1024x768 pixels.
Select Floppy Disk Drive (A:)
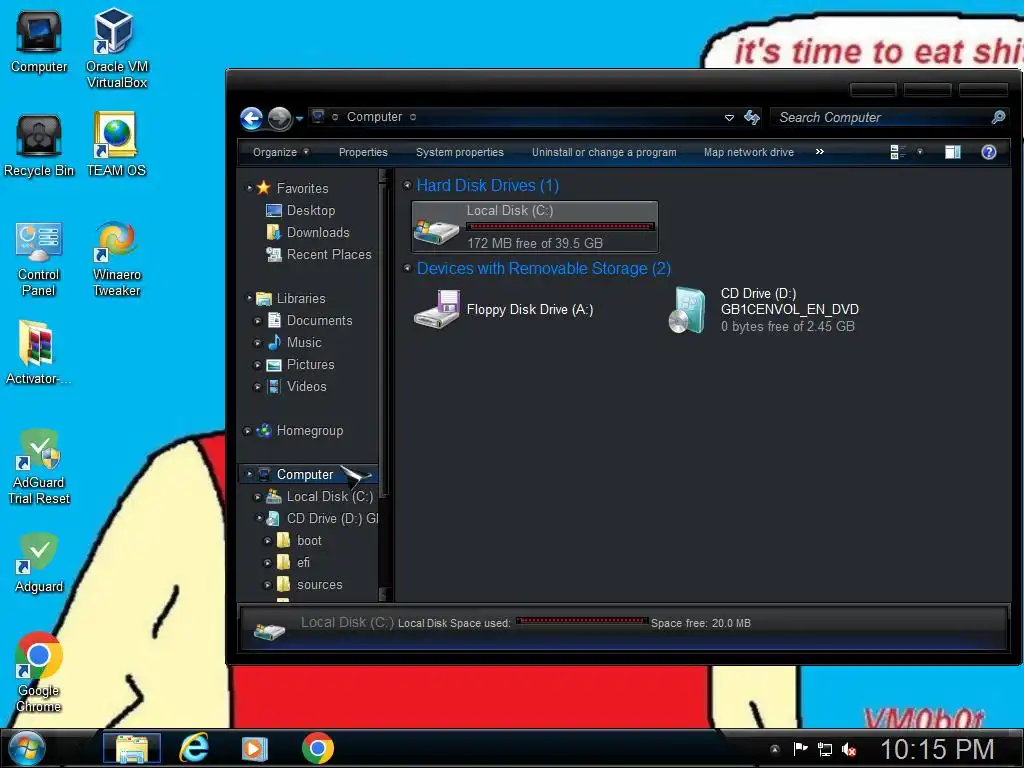(x=504, y=310)
